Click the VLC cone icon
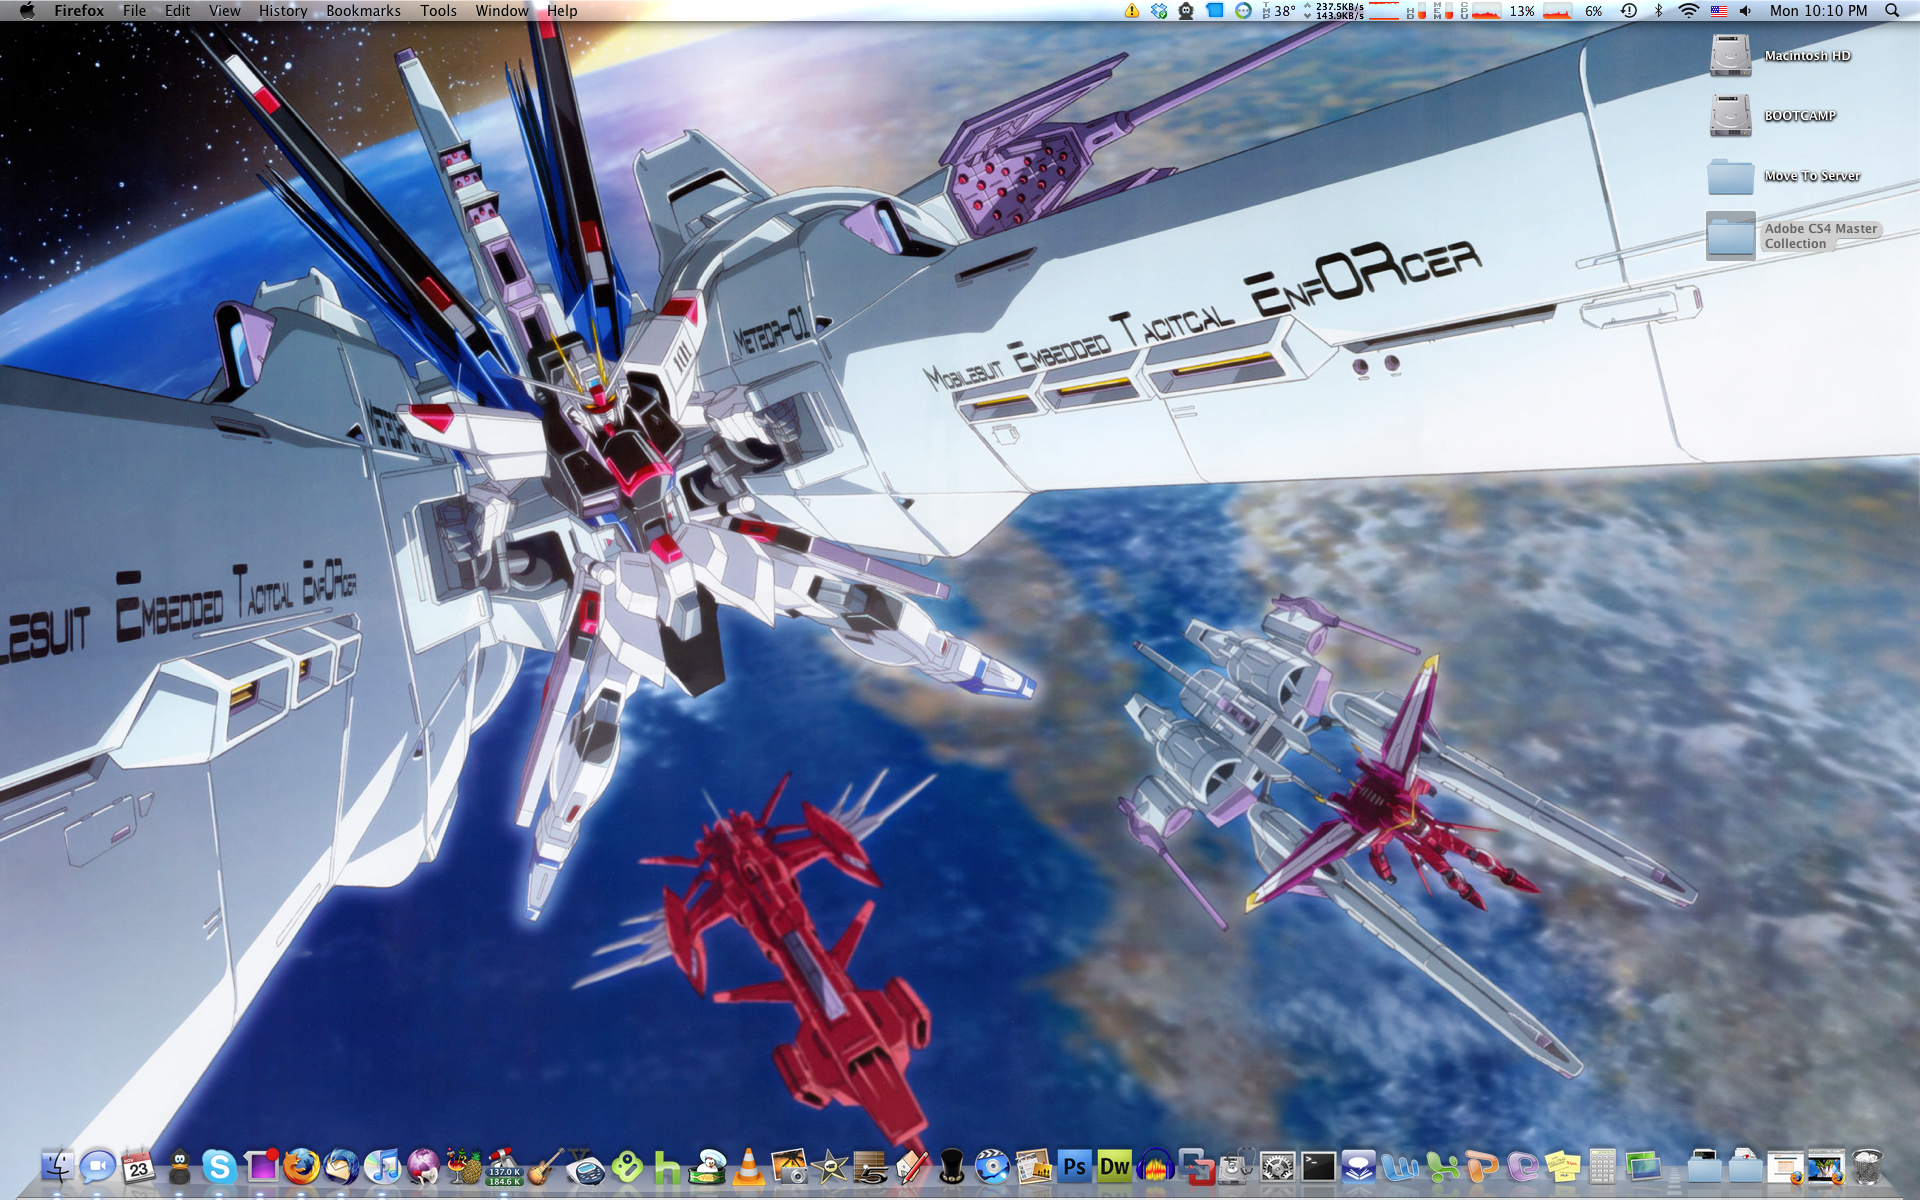This screenshot has height=1200, width=1920. pos(748,1166)
